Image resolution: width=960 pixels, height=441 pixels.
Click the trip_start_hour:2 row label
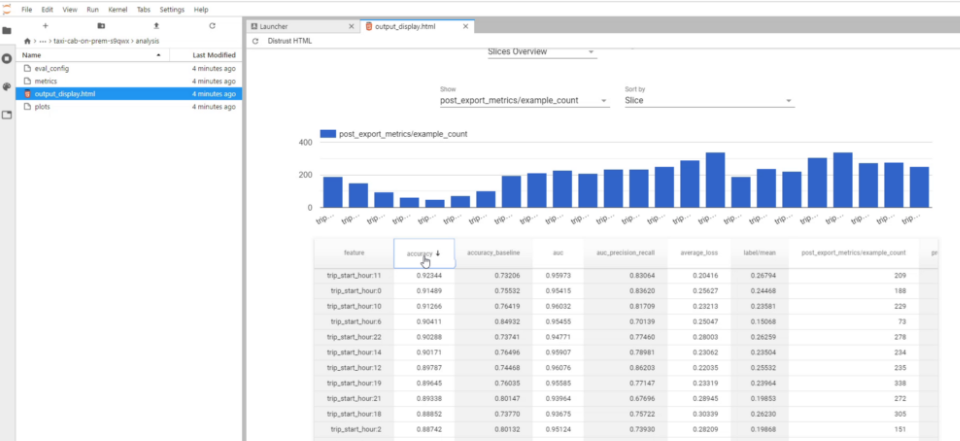(x=356, y=429)
